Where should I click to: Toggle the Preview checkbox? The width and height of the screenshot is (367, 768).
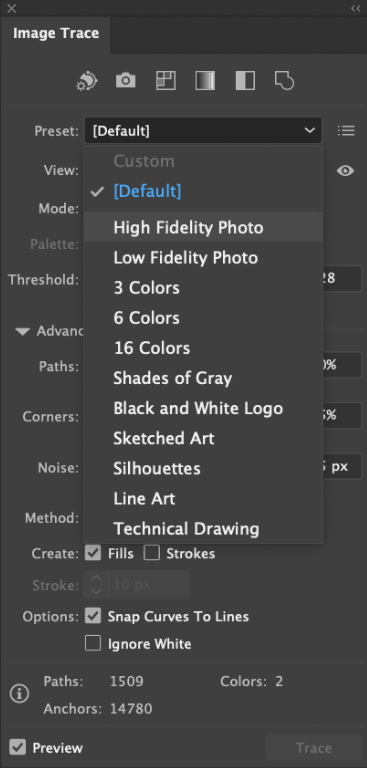[18, 747]
